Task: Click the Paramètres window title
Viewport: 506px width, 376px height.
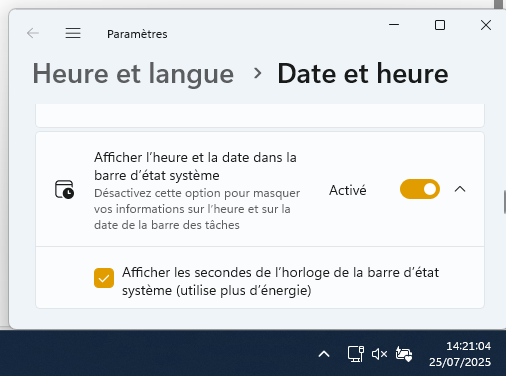Action: point(137,34)
